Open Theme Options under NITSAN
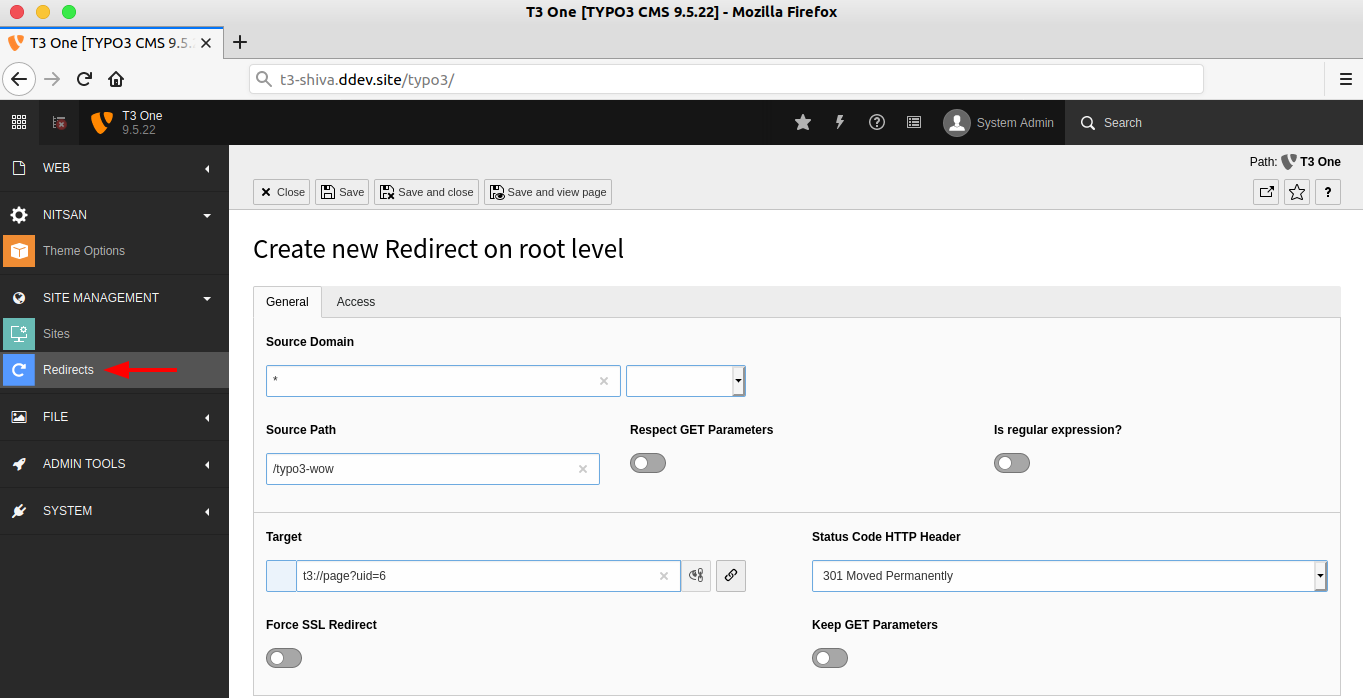Screen dimensions: 1363x698 (83, 250)
